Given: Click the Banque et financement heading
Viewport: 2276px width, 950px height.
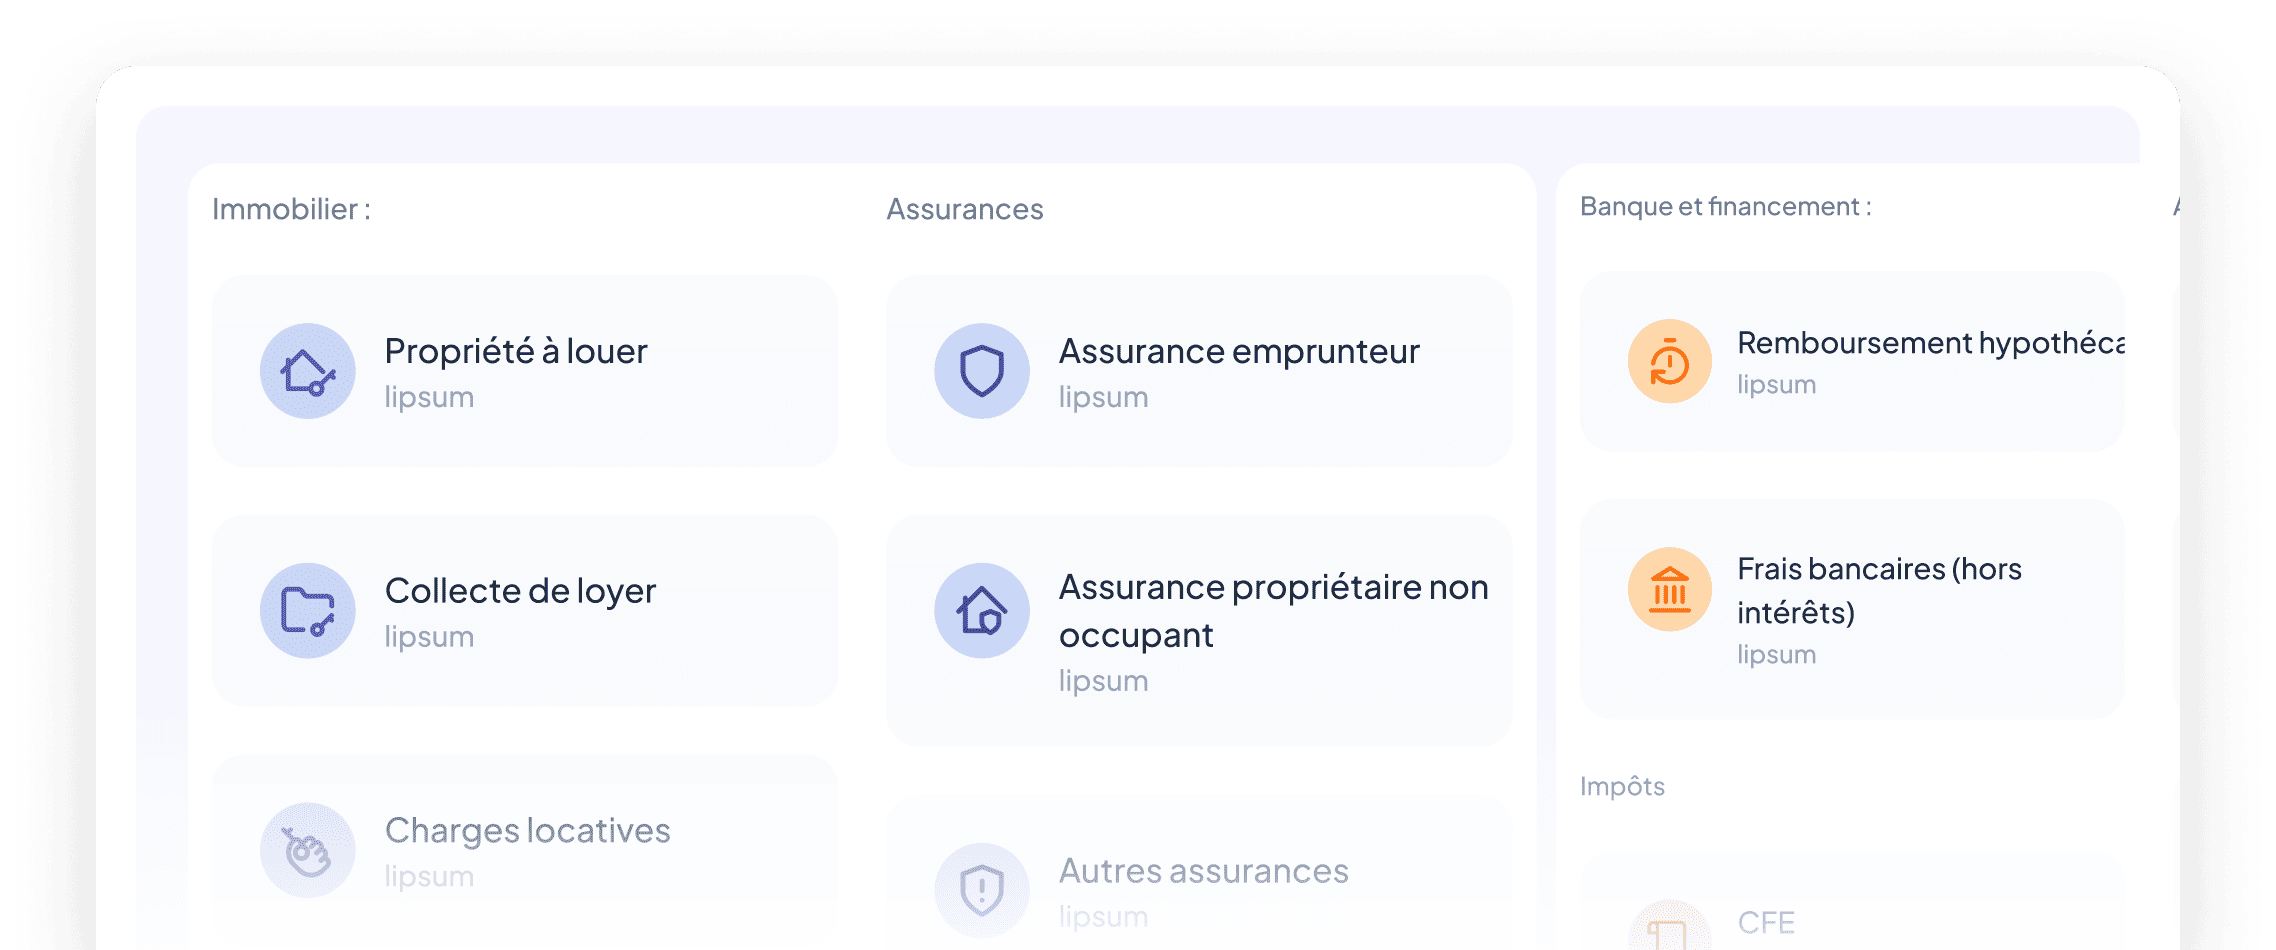Looking at the screenshot, I should tap(1725, 206).
